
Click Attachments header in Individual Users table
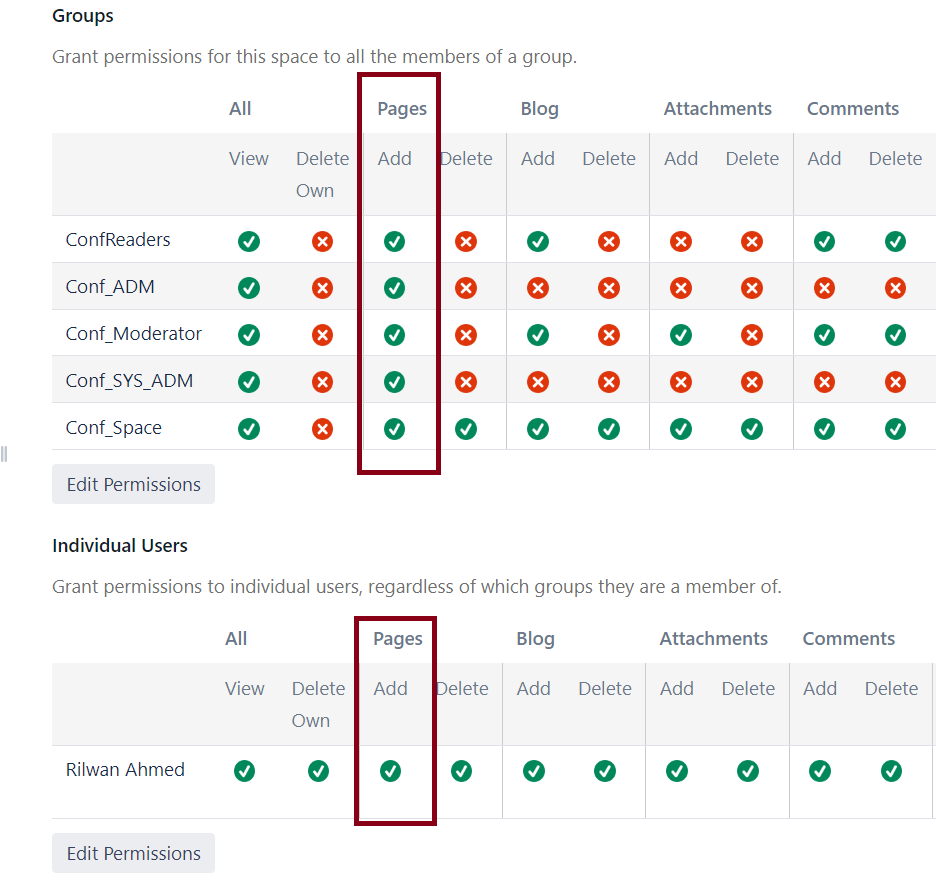pos(713,639)
